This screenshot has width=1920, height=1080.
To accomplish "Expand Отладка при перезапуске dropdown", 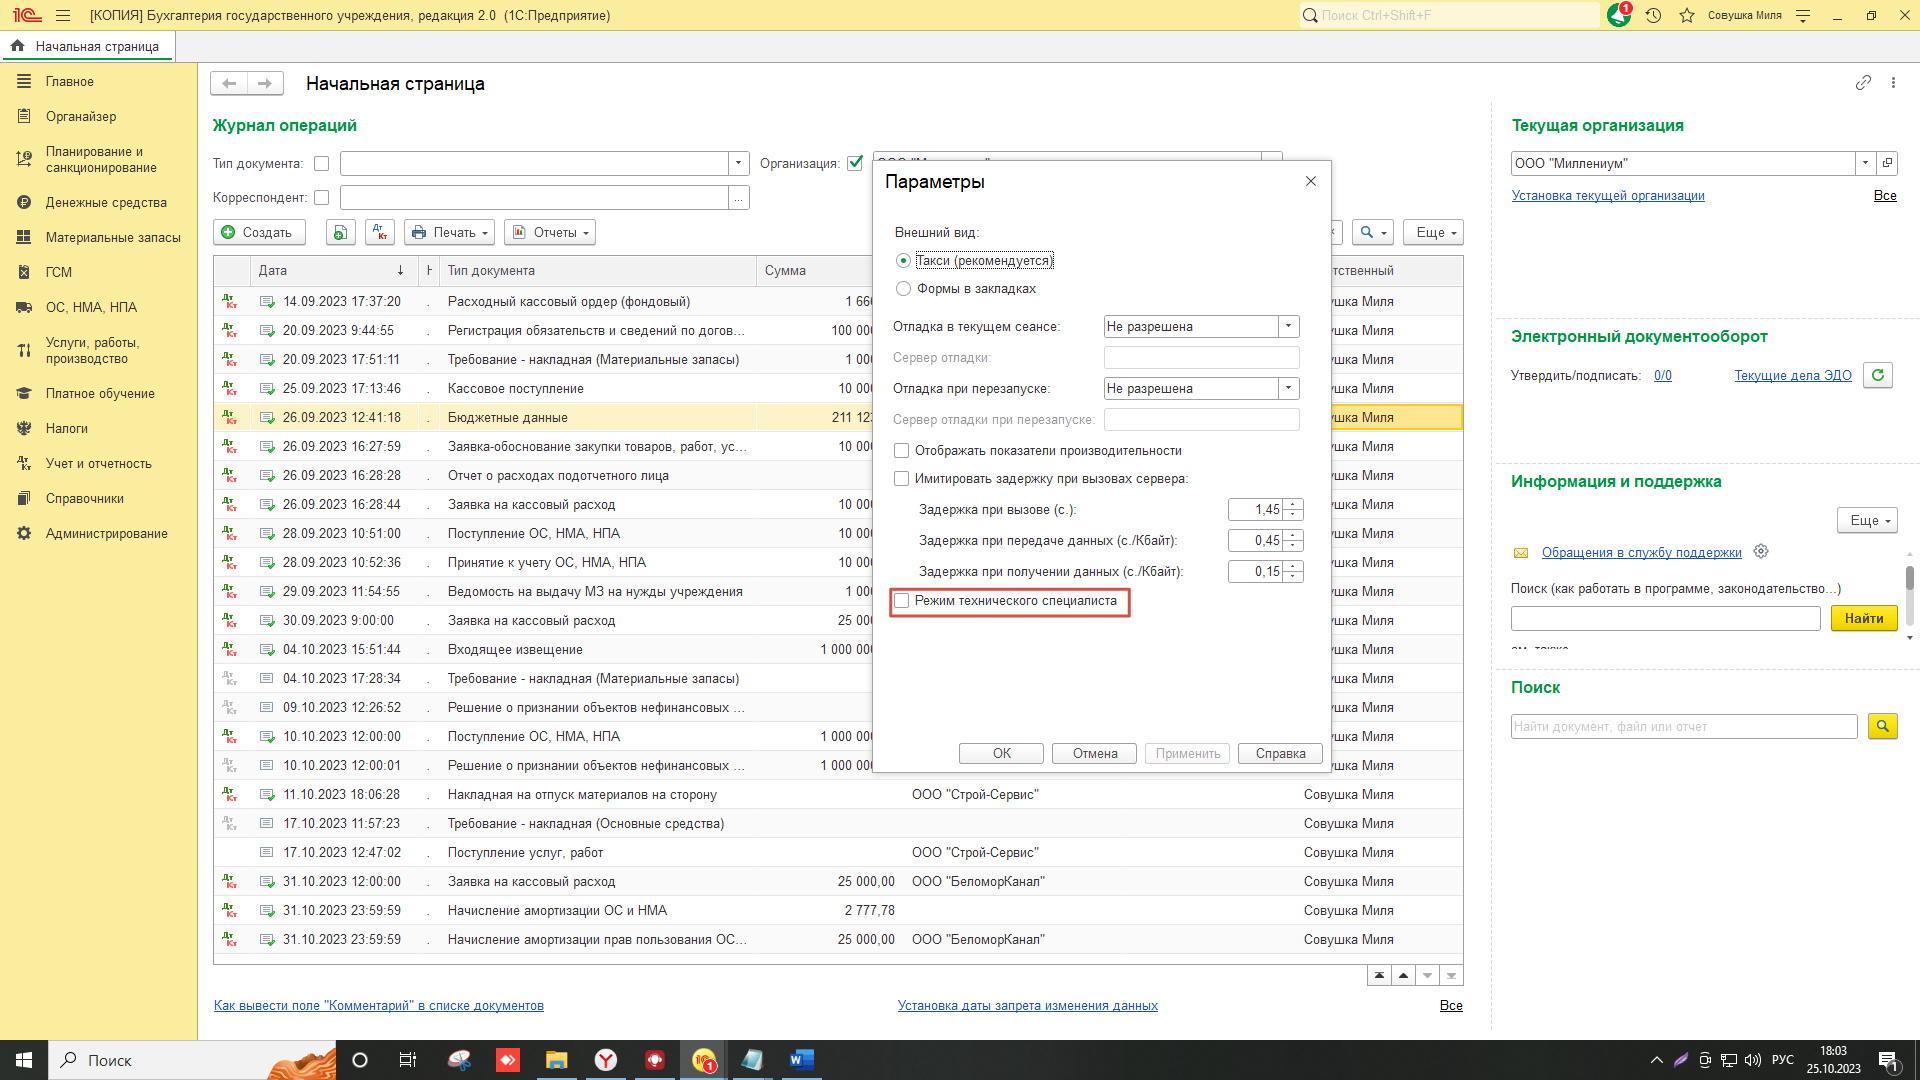I will pyautogui.click(x=1289, y=388).
